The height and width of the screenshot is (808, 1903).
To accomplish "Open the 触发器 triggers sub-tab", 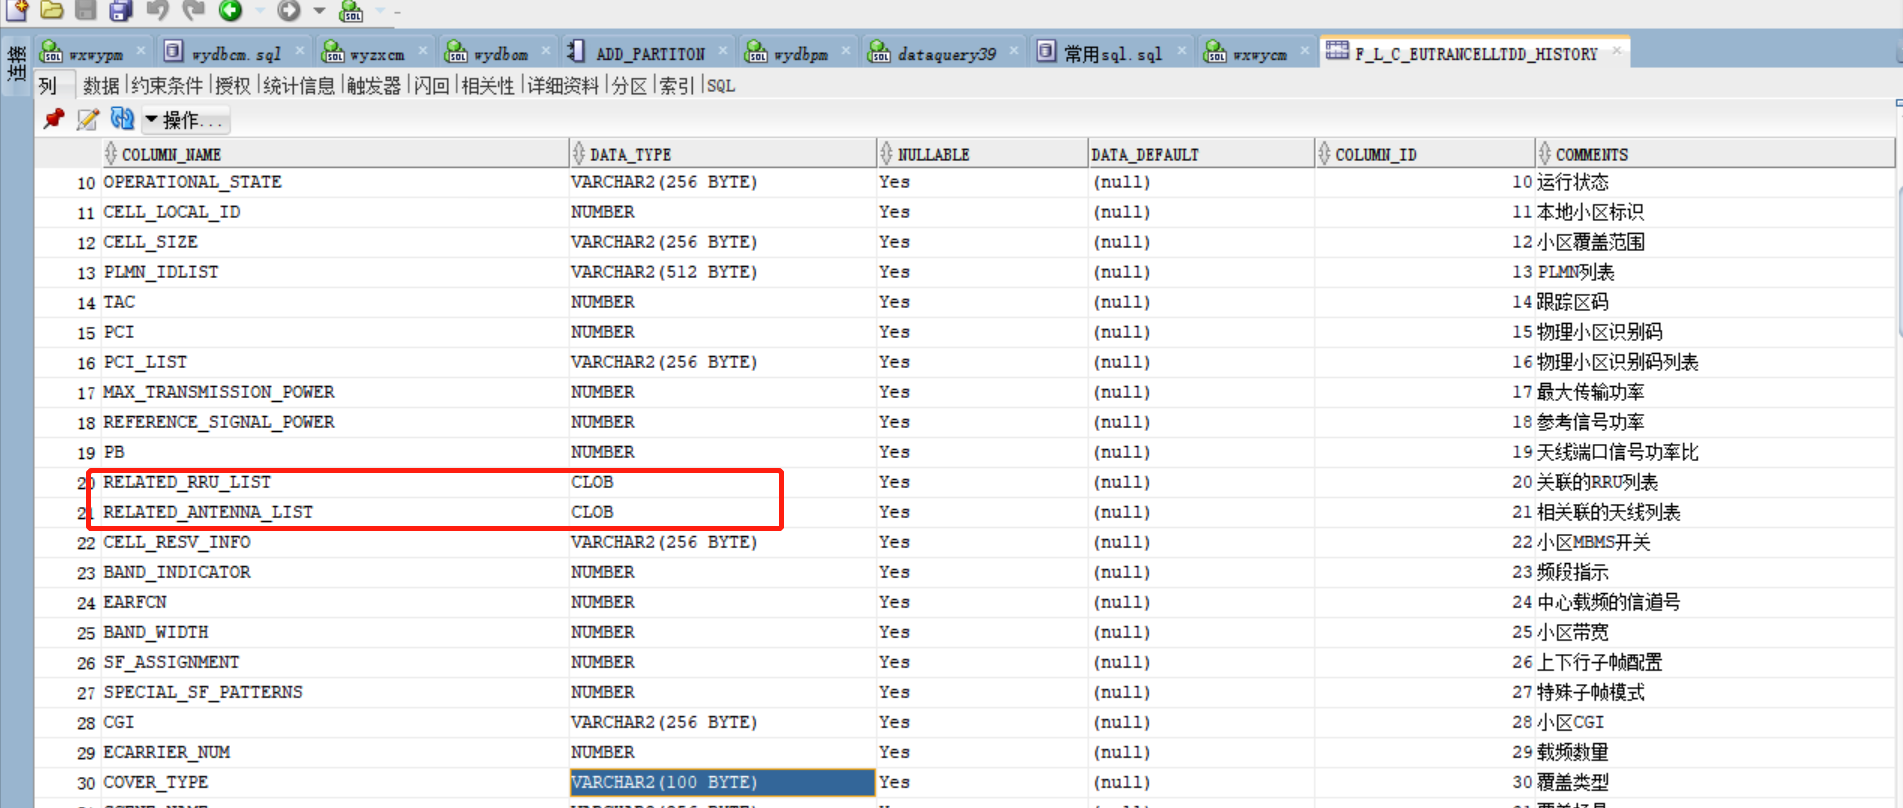I will (x=374, y=86).
